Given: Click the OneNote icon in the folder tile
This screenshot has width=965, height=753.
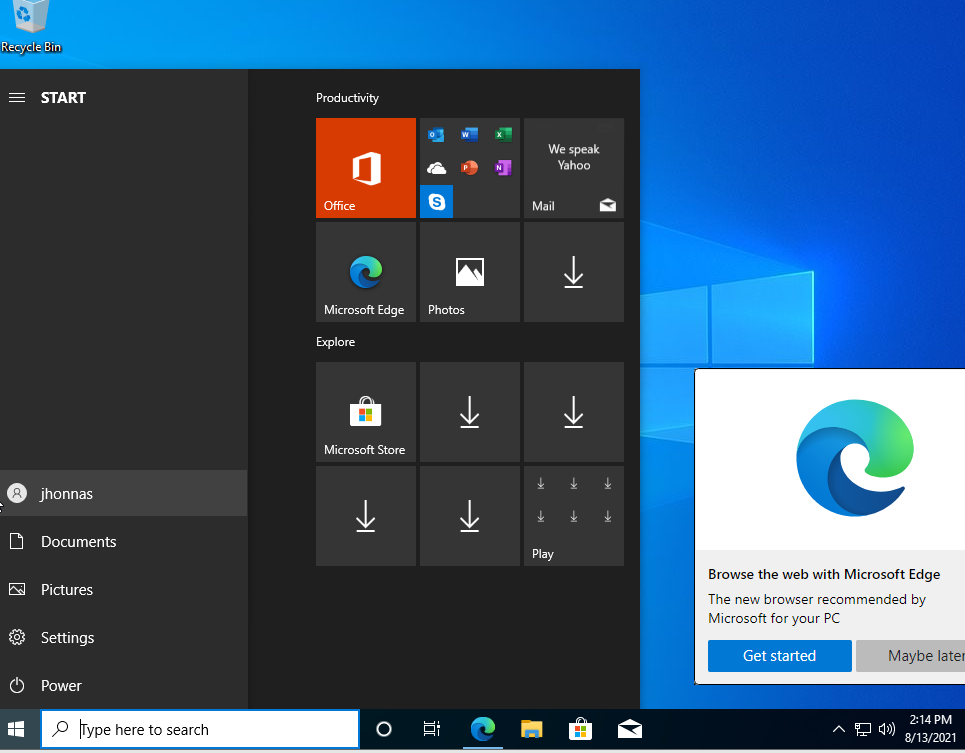Looking at the screenshot, I should (x=503, y=168).
